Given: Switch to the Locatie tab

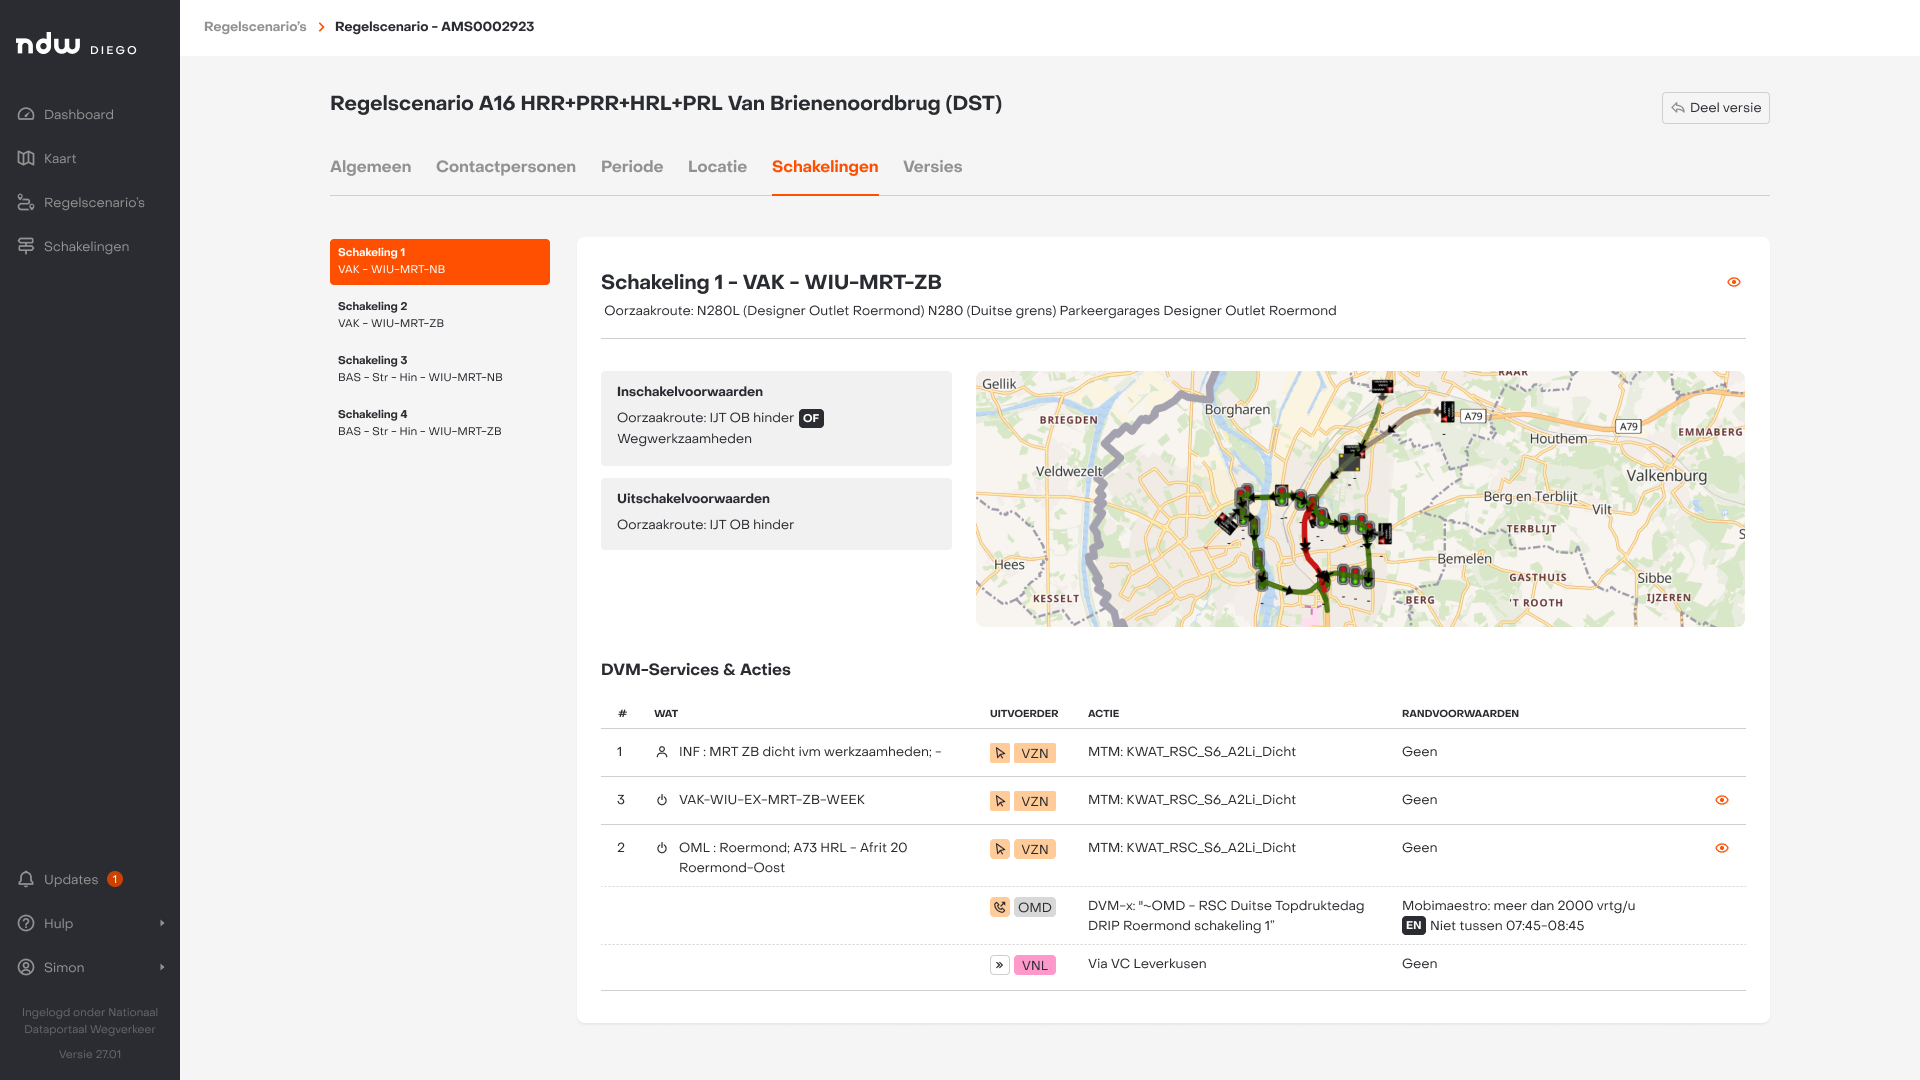Looking at the screenshot, I should pos(717,166).
